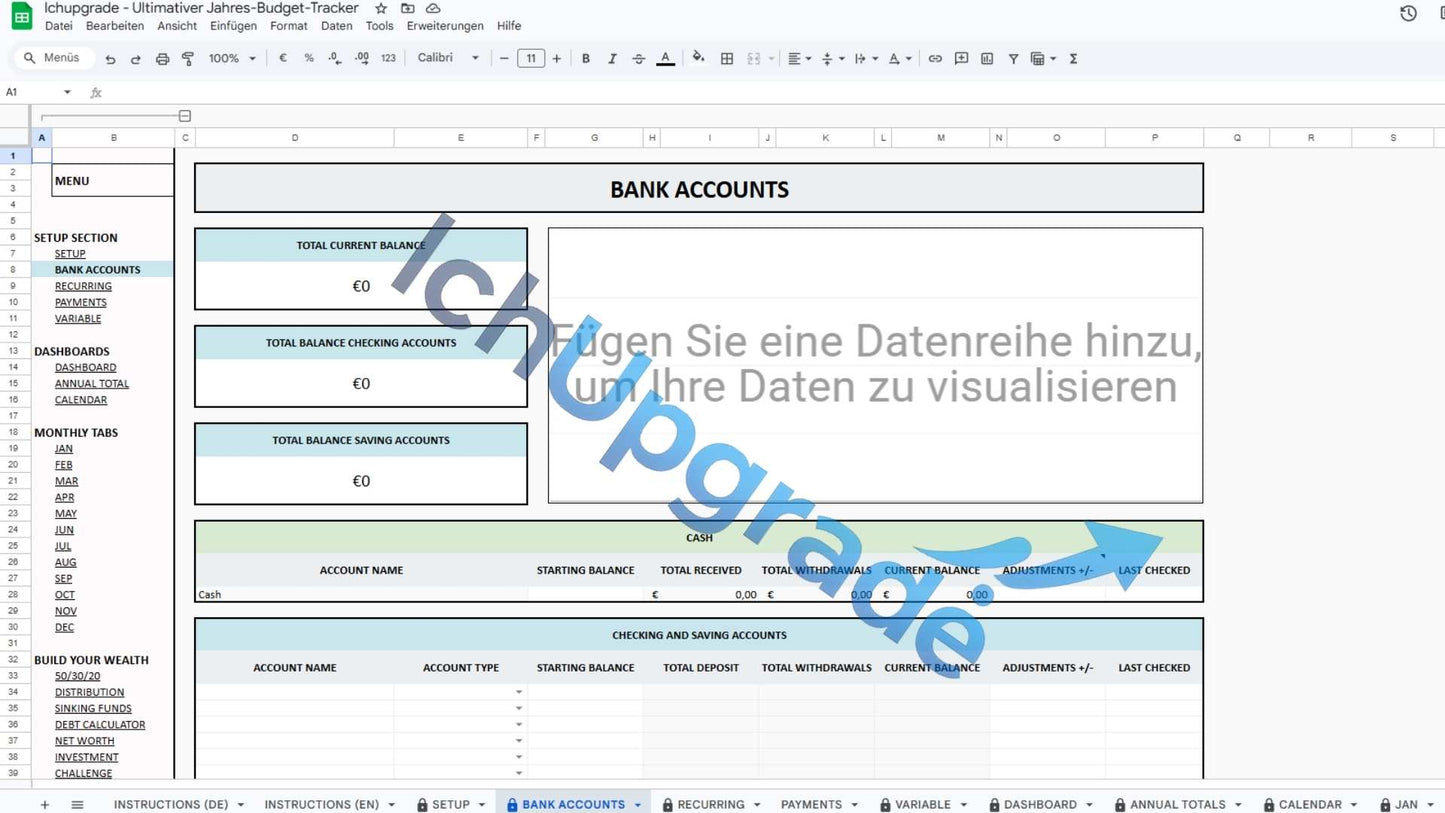
Task: Open the text color picker
Action: [x=665, y=58]
